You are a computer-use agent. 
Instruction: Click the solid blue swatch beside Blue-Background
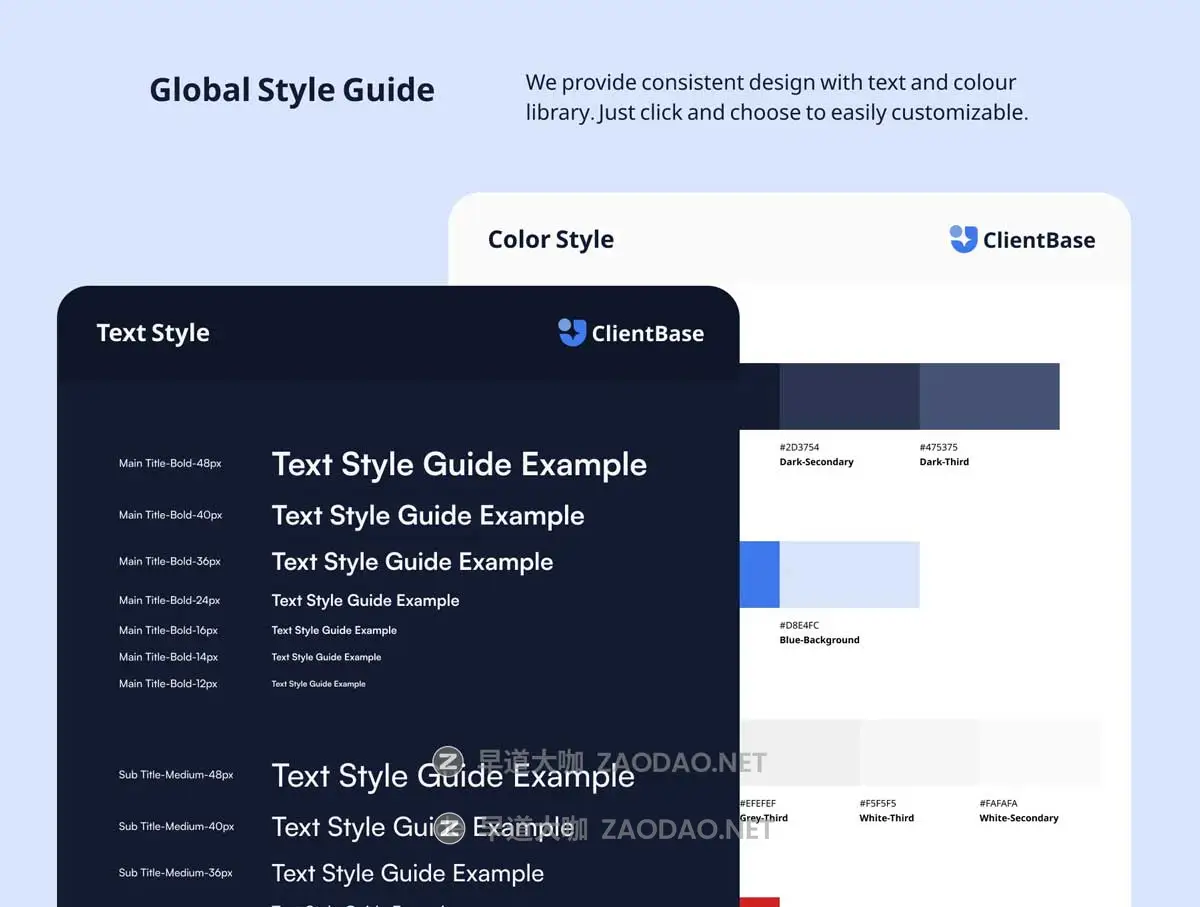click(759, 574)
